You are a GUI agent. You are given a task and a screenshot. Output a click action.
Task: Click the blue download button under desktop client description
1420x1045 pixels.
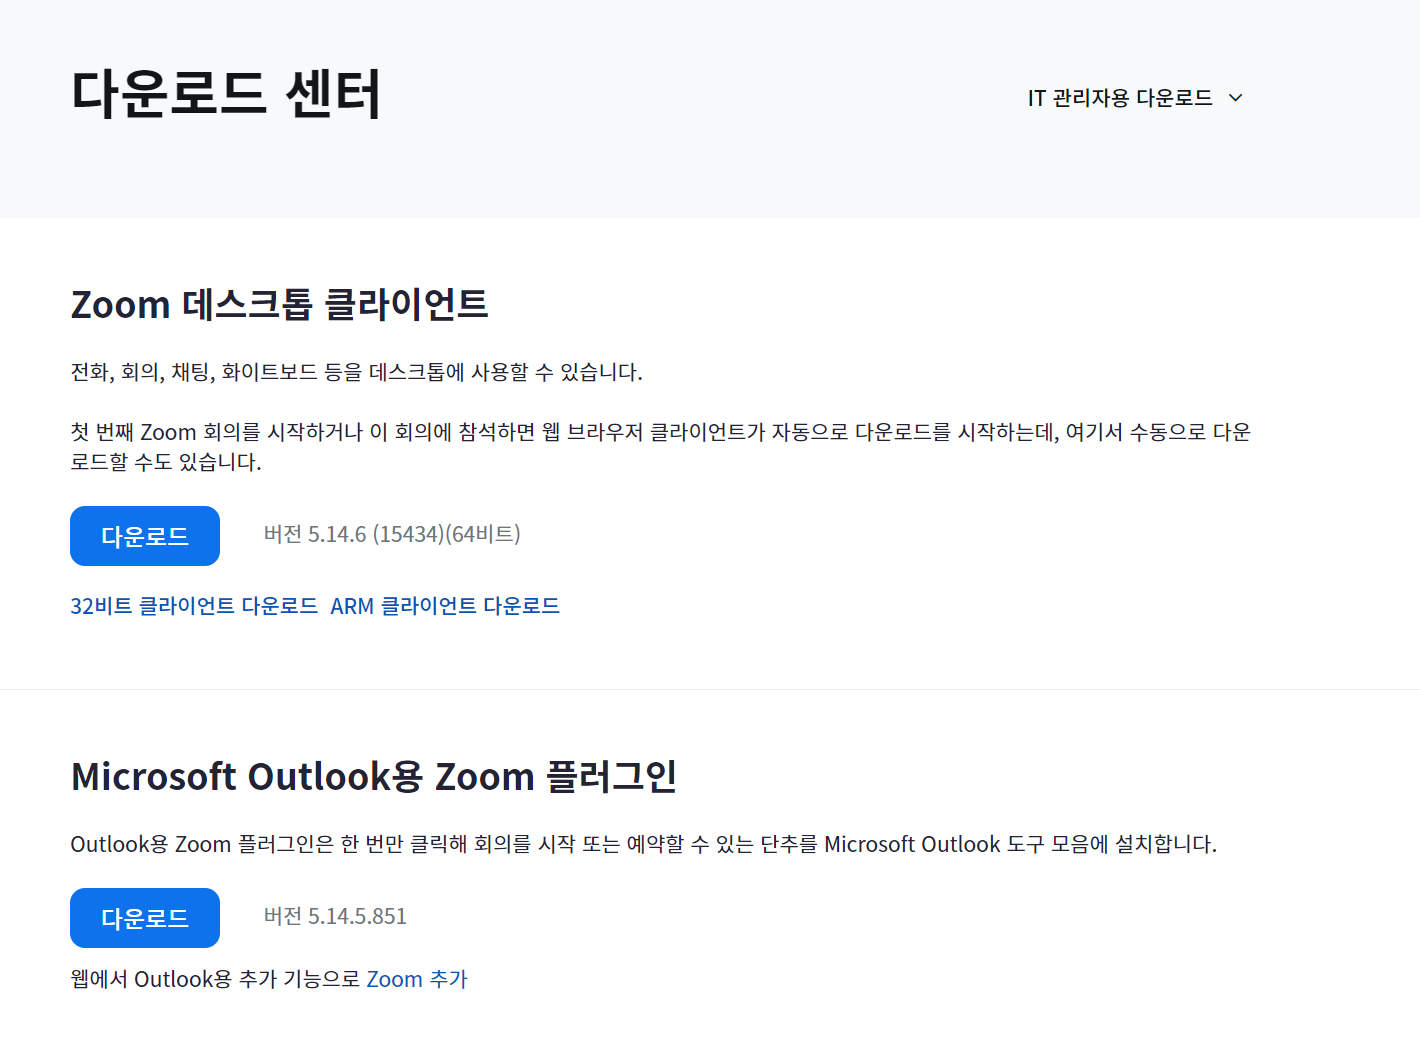[144, 535]
